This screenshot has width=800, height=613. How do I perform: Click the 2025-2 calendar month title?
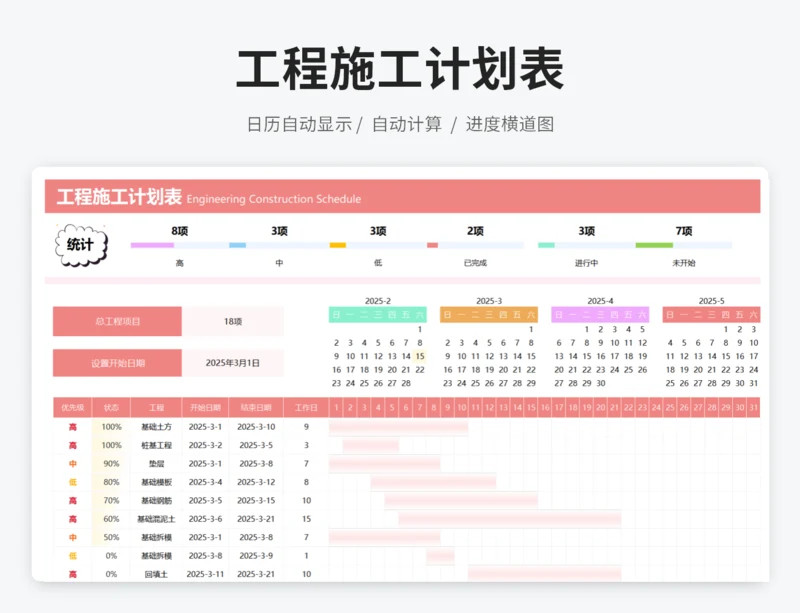378,301
